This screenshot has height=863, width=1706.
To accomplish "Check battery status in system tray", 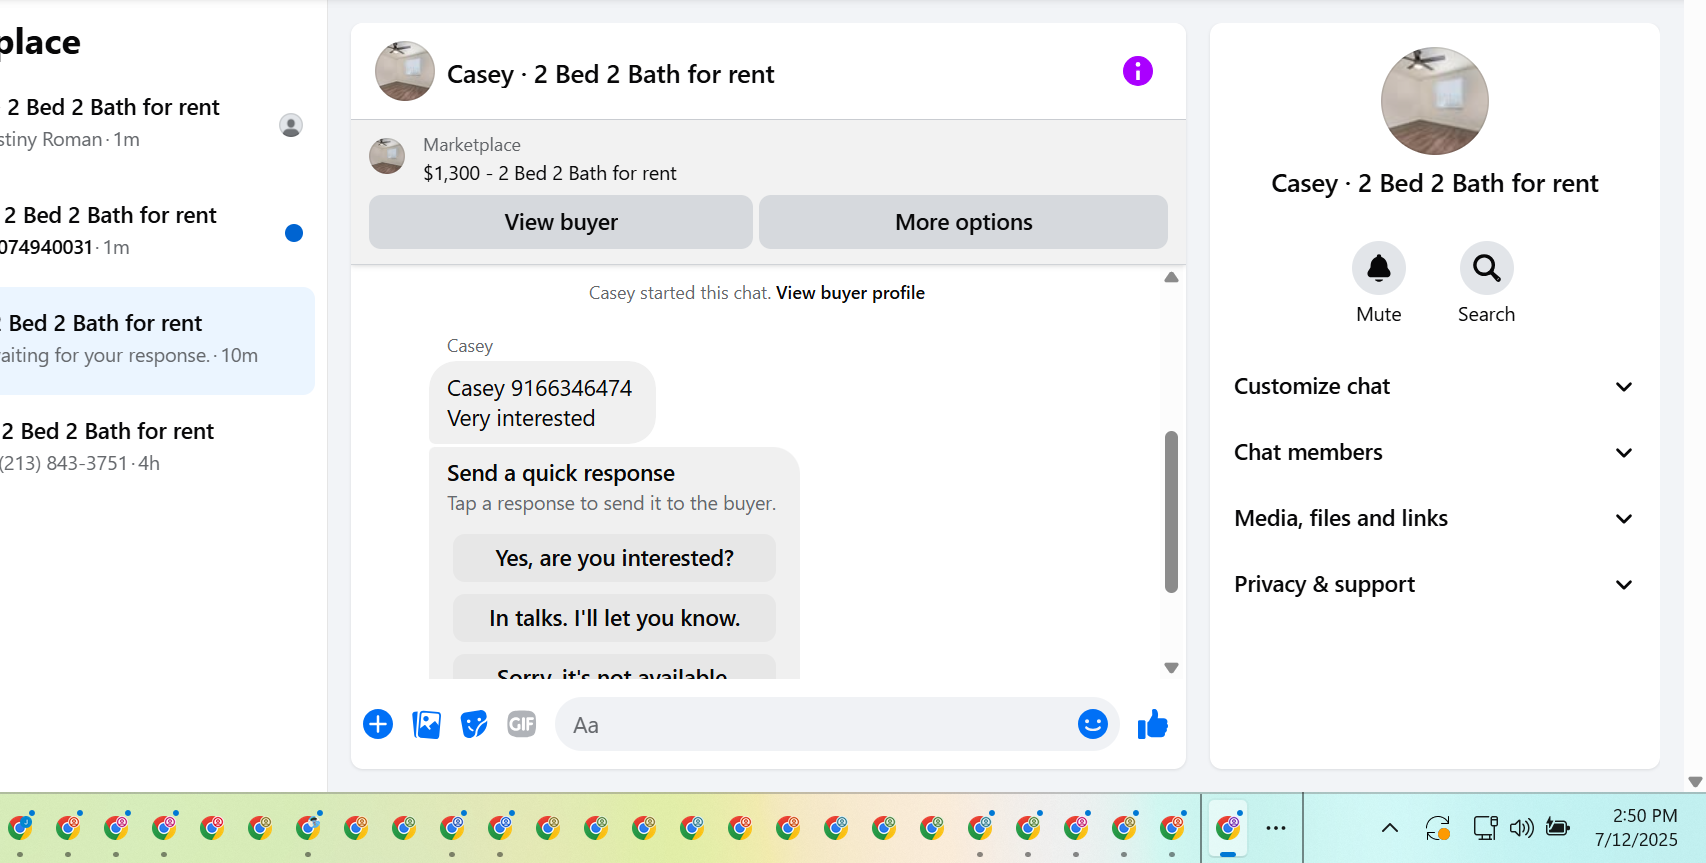I will 1558,827.
